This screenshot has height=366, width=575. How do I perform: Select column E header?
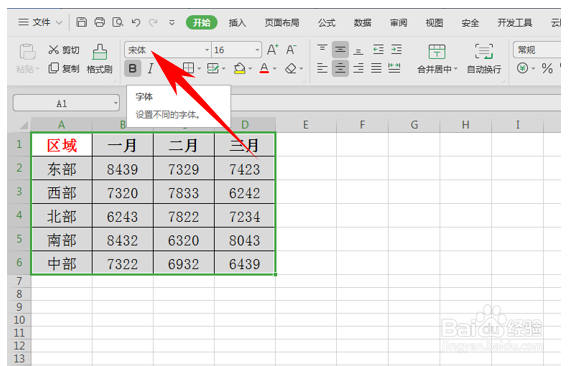tap(306, 125)
